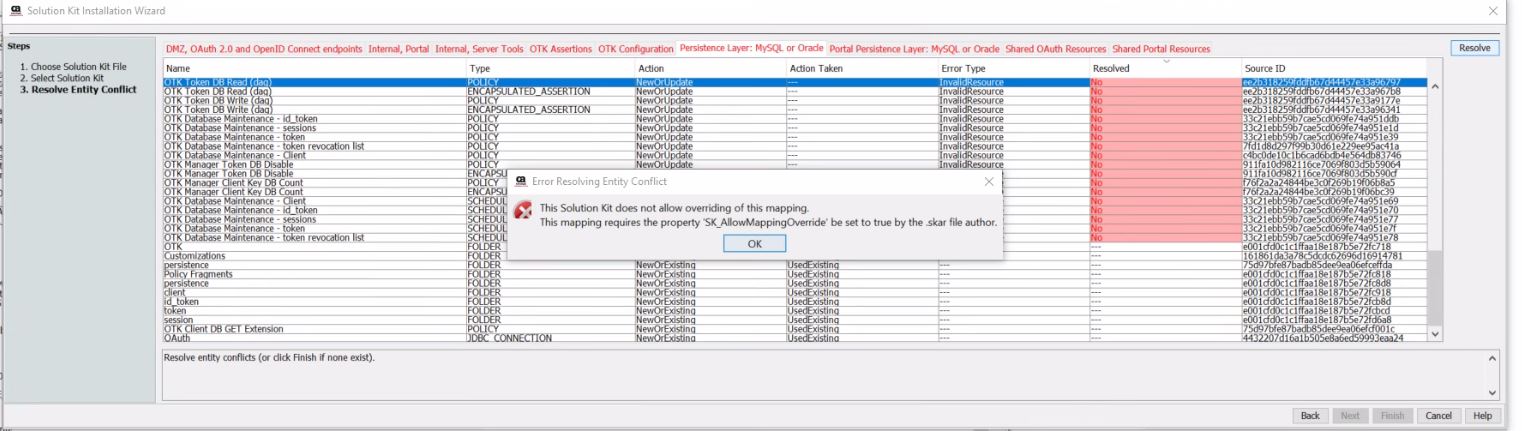Open Help for the wizard
The image size is (1522, 431).
pyautogui.click(x=1482, y=416)
